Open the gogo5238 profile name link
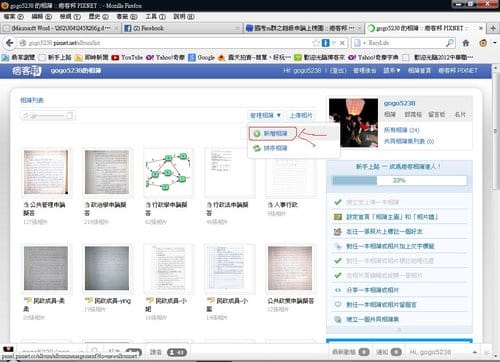Viewport: 500px width, 362px height. (x=399, y=103)
